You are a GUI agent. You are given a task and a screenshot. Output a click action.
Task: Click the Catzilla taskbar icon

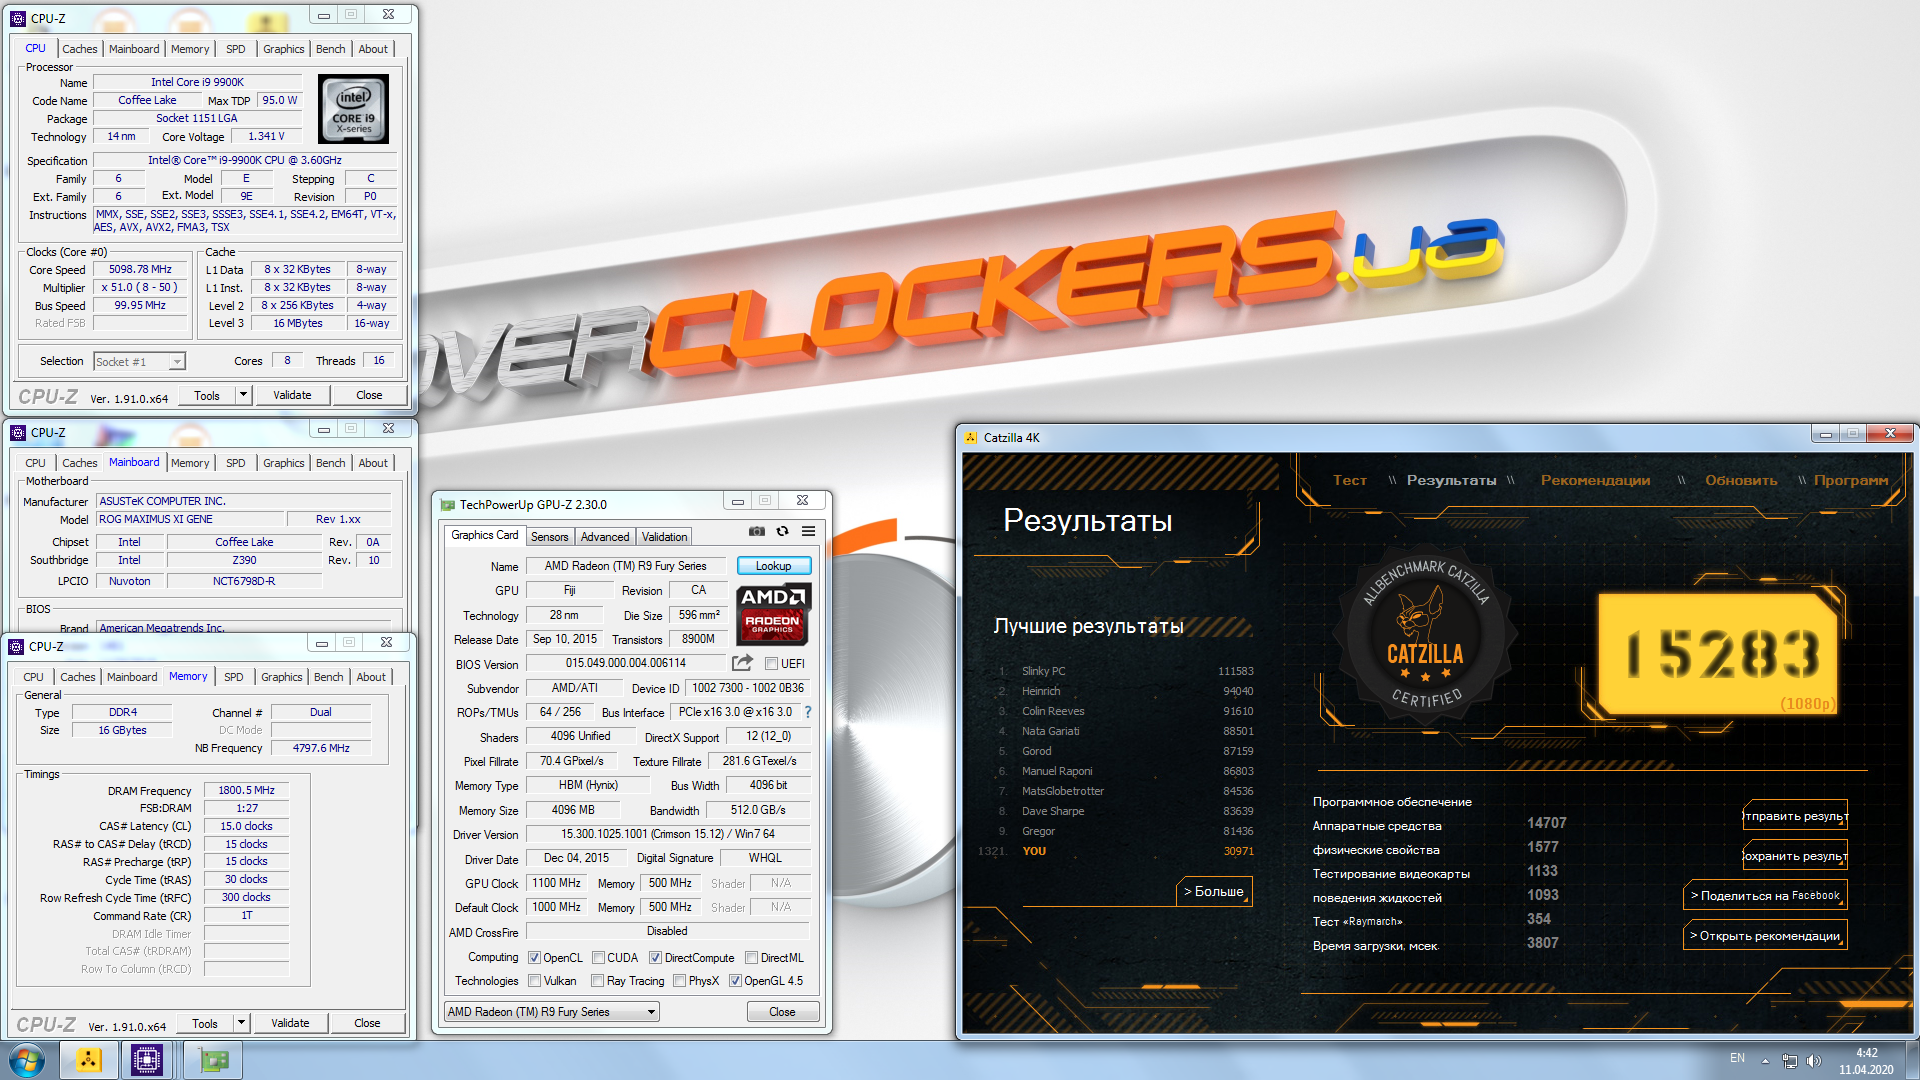pos(88,1060)
